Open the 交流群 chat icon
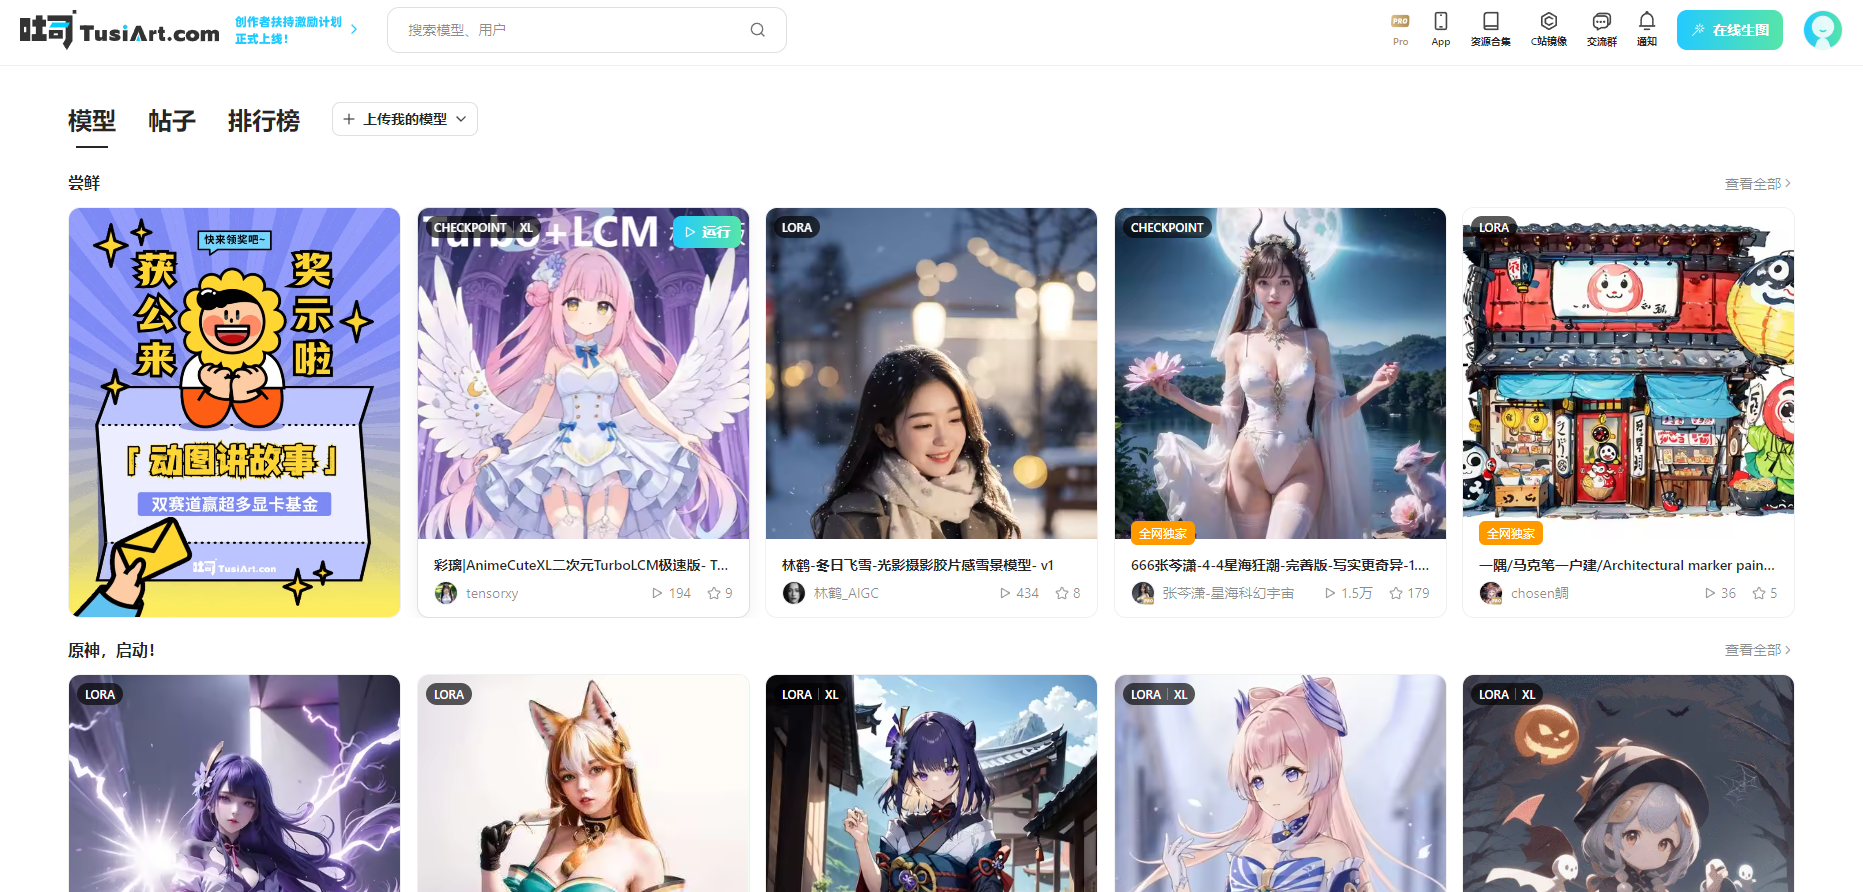This screenshot has height=892, width=1863. (x=1601, y=30)
